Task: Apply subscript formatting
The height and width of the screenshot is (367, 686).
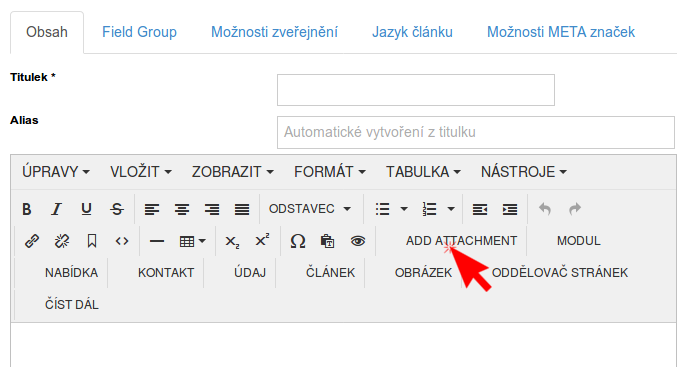Action: [232, 241]
